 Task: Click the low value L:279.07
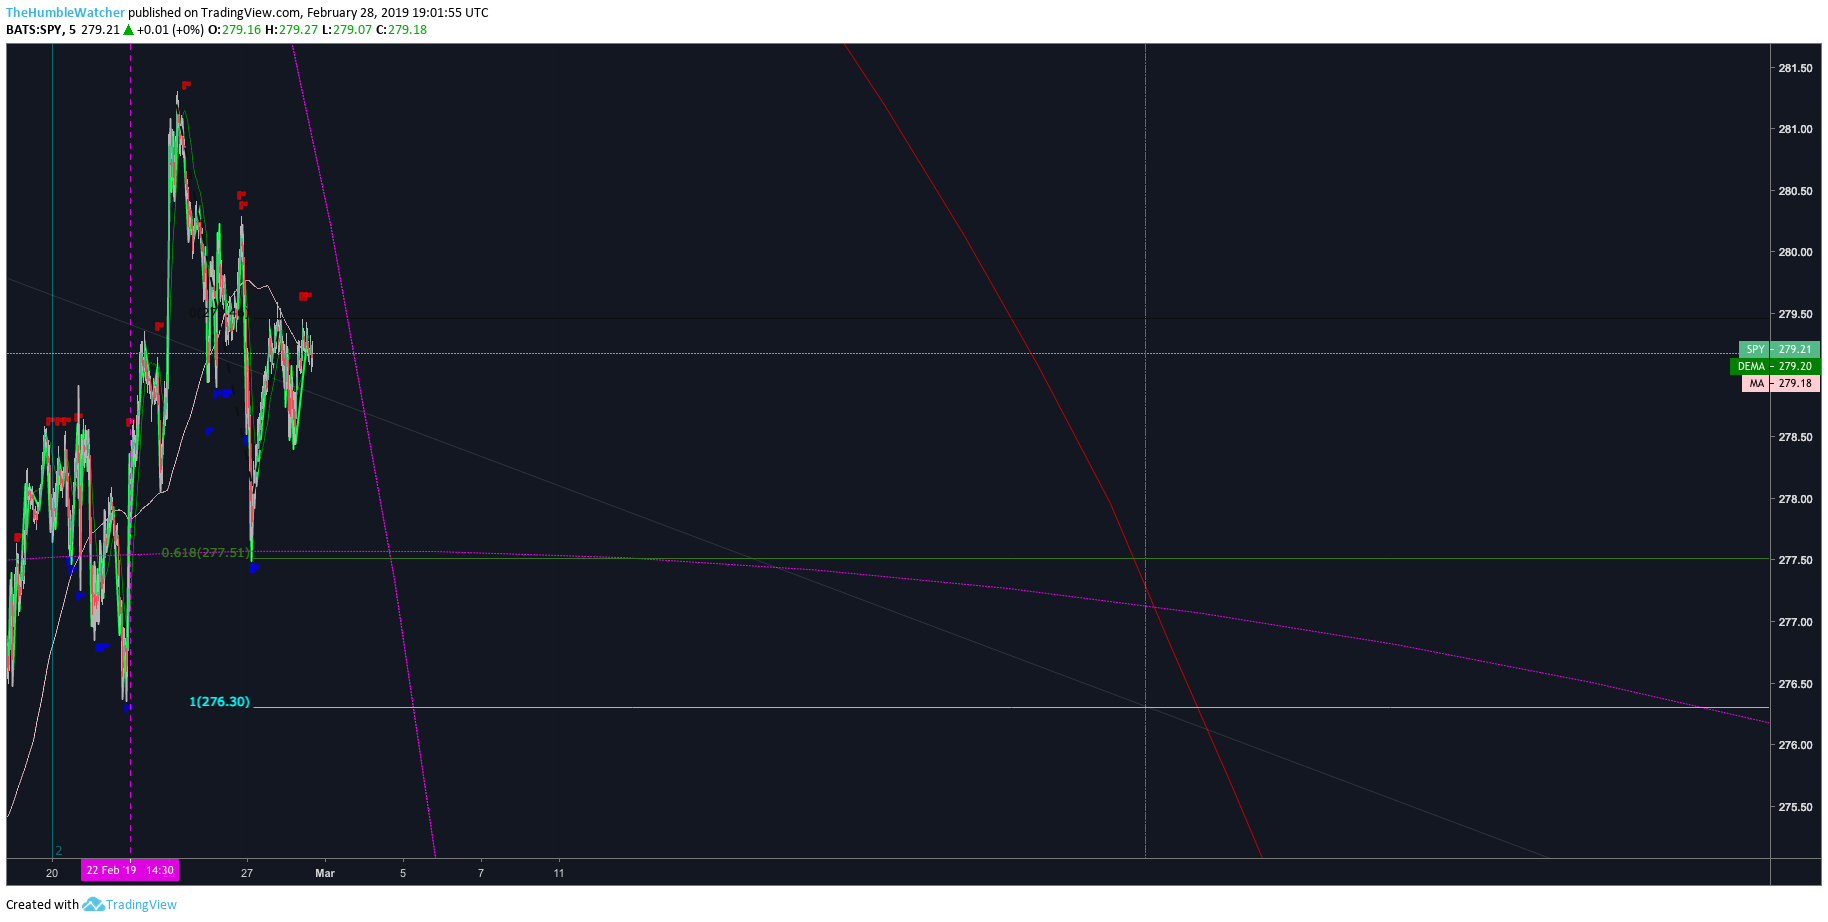pos(346,30)
